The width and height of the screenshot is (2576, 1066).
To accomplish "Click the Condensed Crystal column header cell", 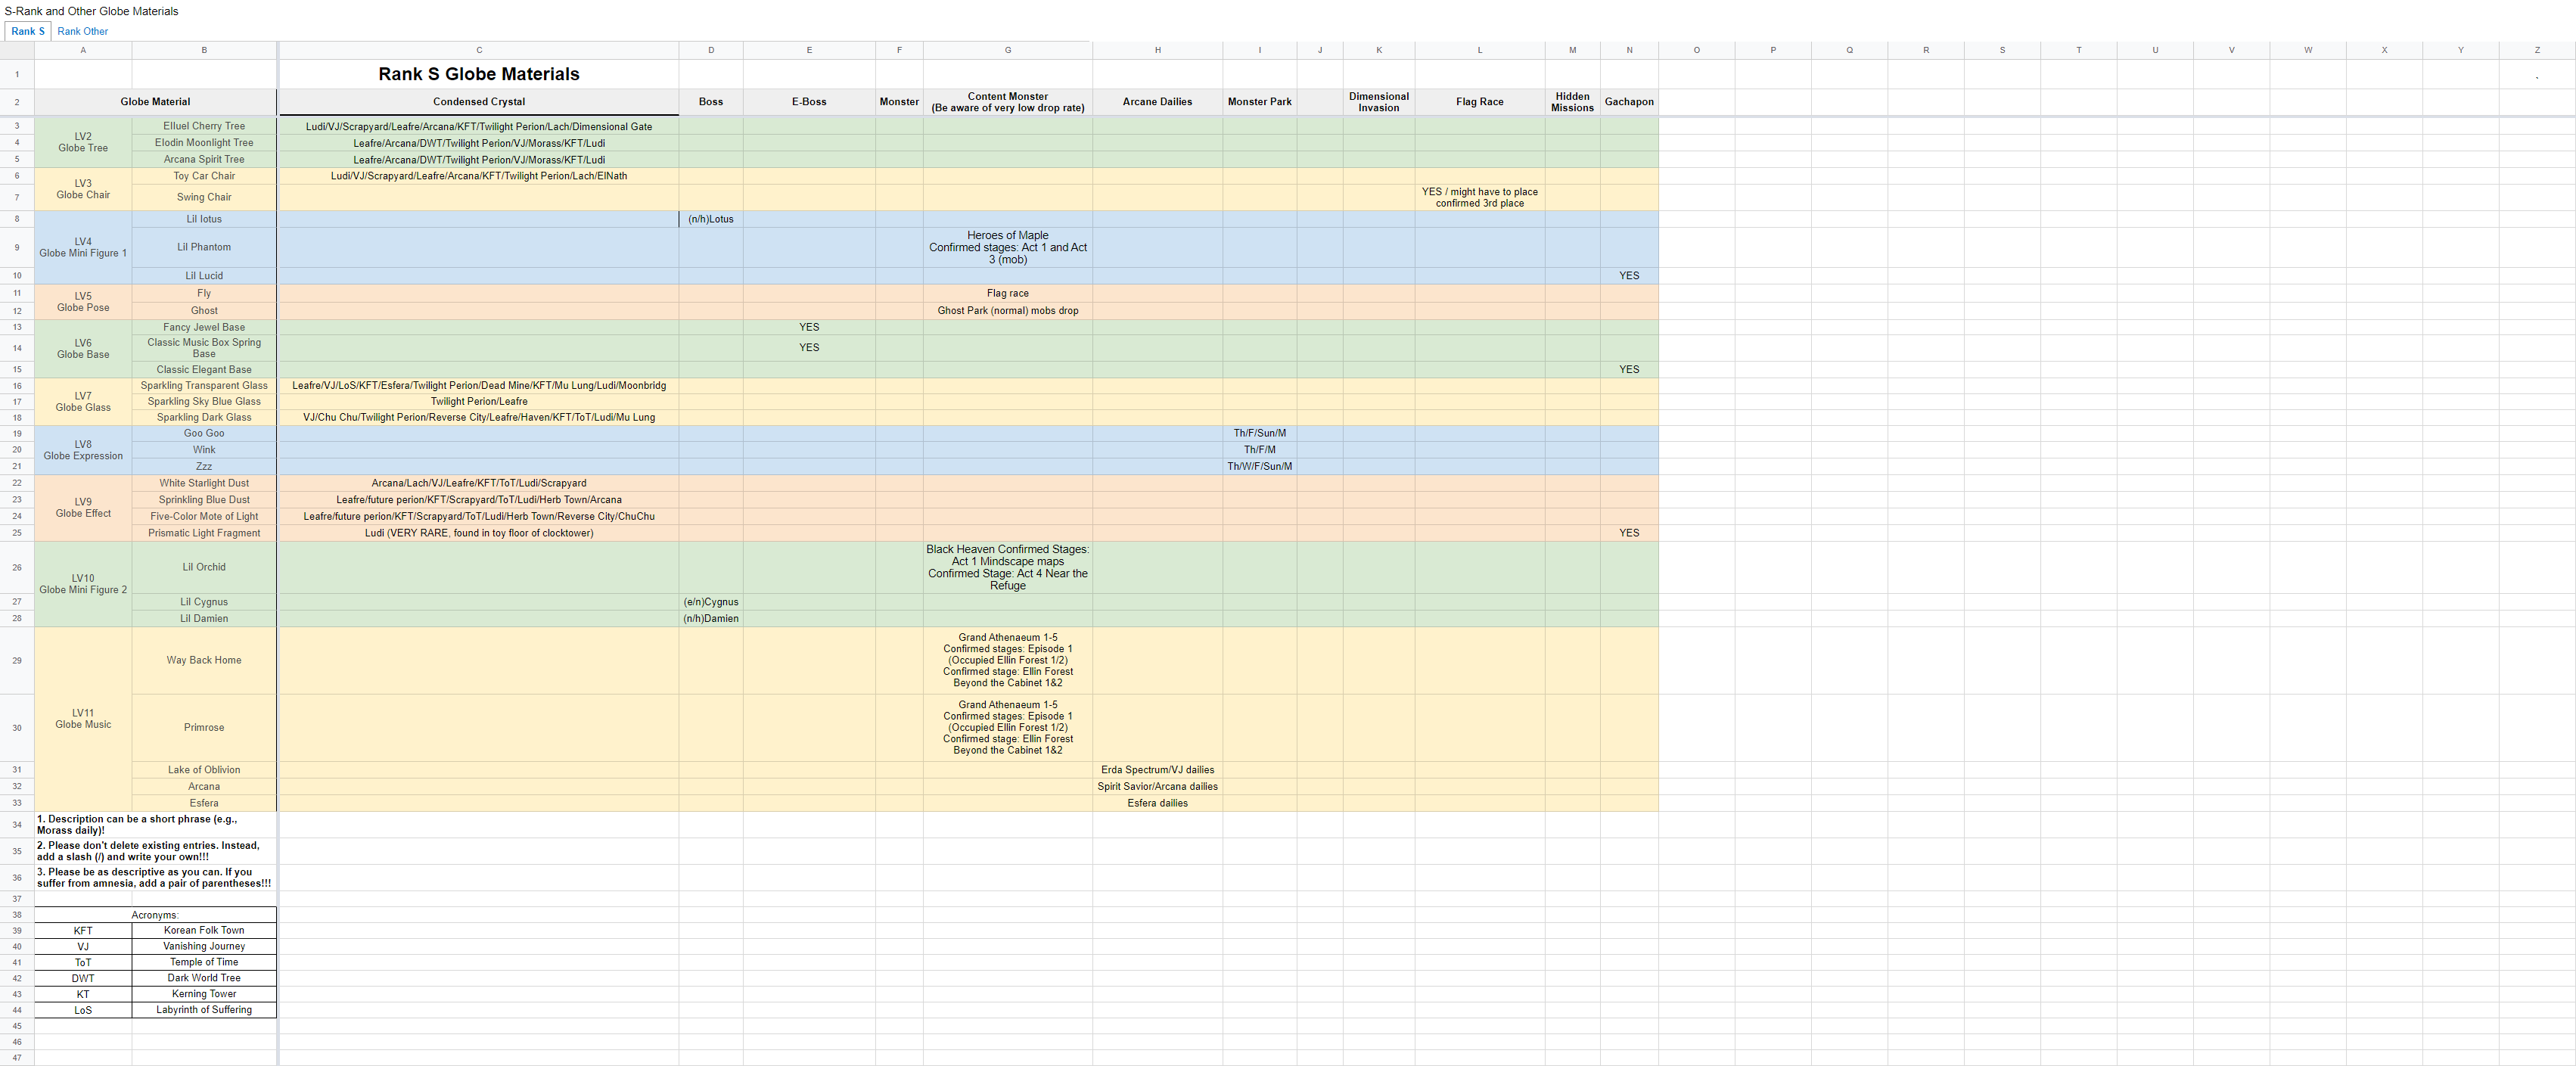I will [479, 101].
